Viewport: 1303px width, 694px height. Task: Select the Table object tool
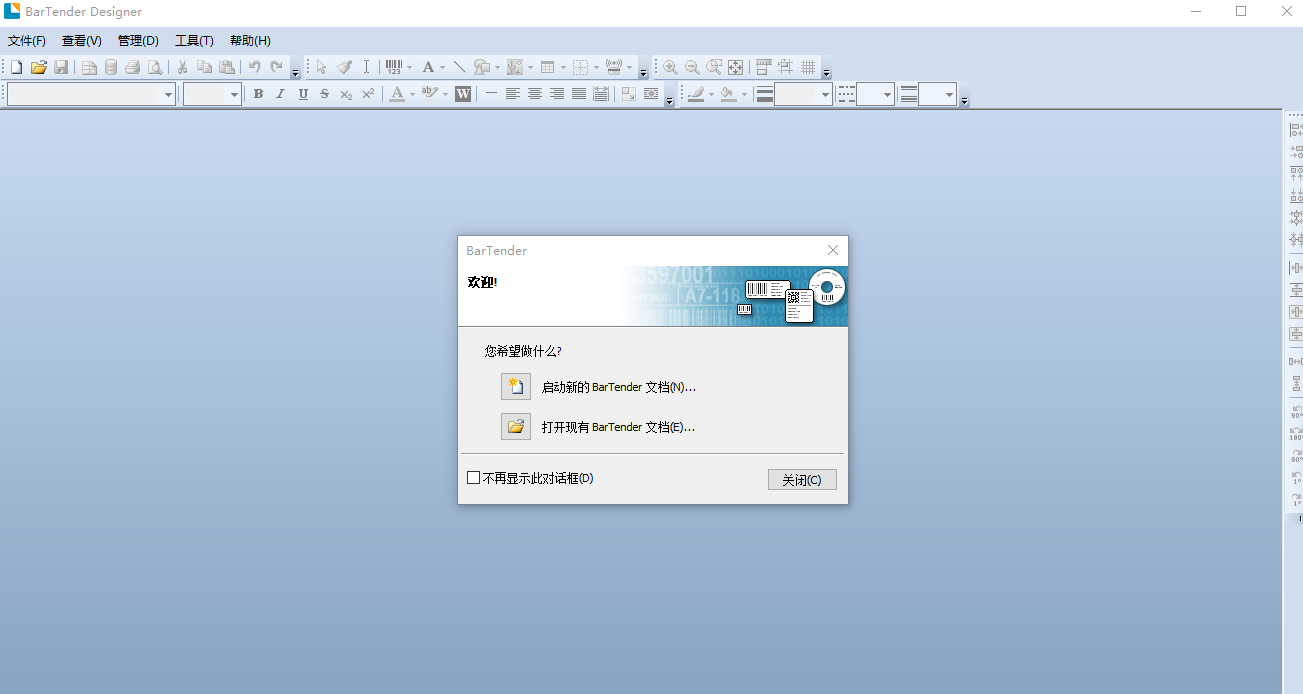[x=547, y=67]
